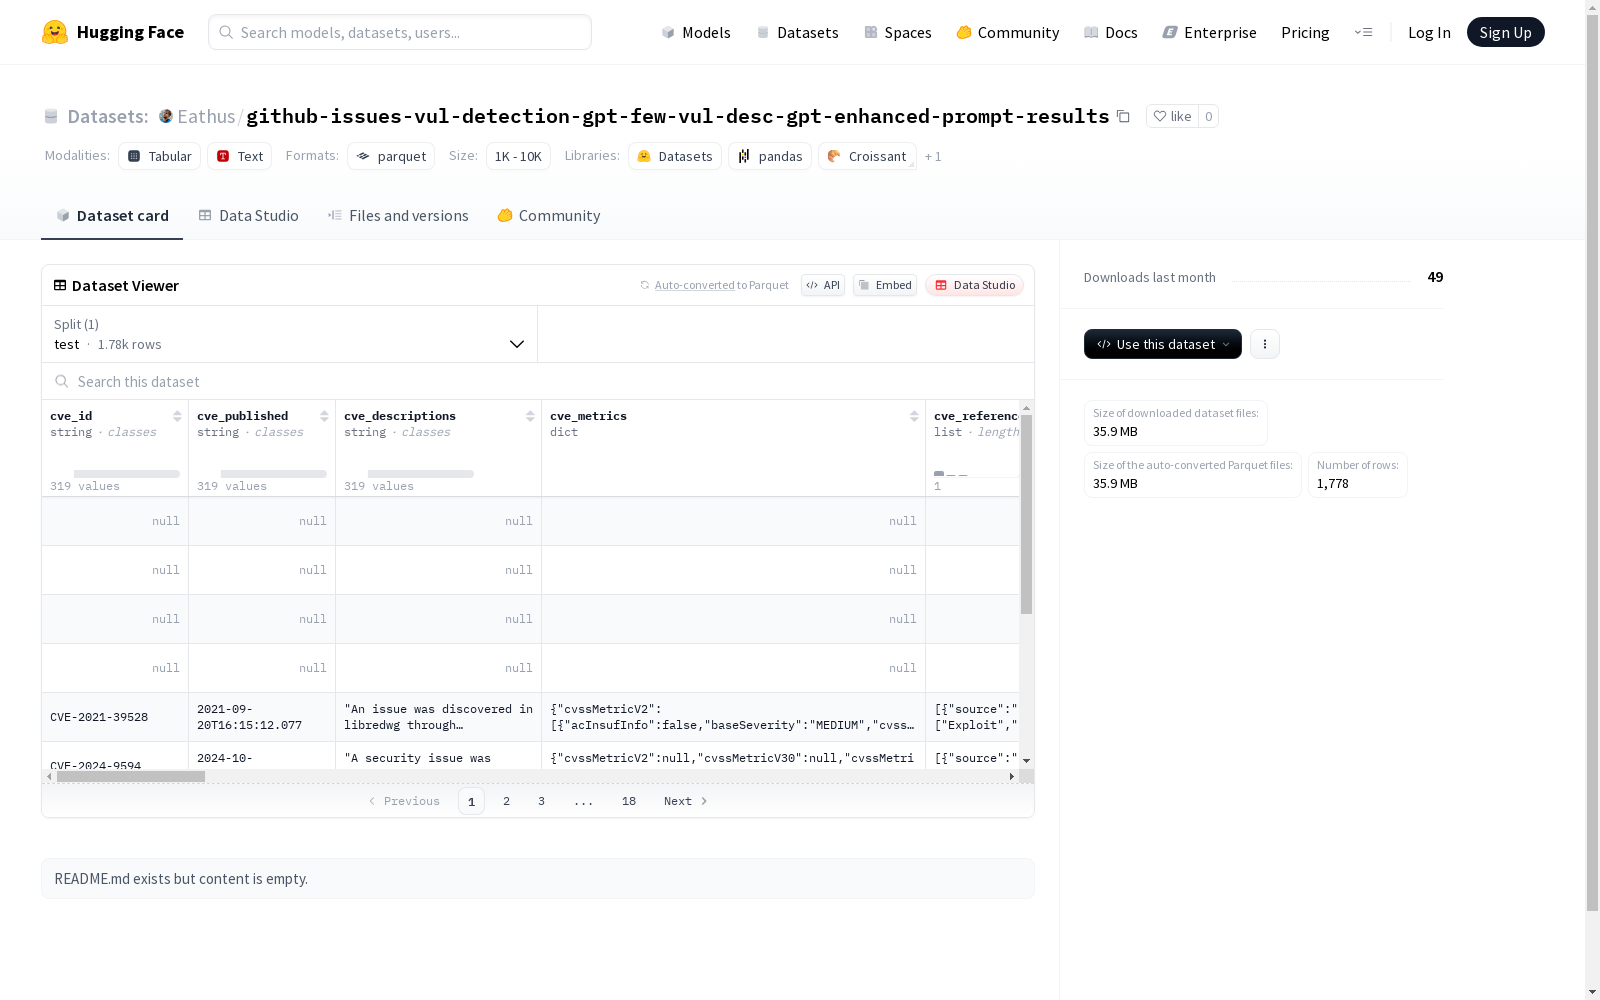Show additional libraries with +1
Image resolution: width=1600 pixels, height=1000 pixels.
pos(933,156)
